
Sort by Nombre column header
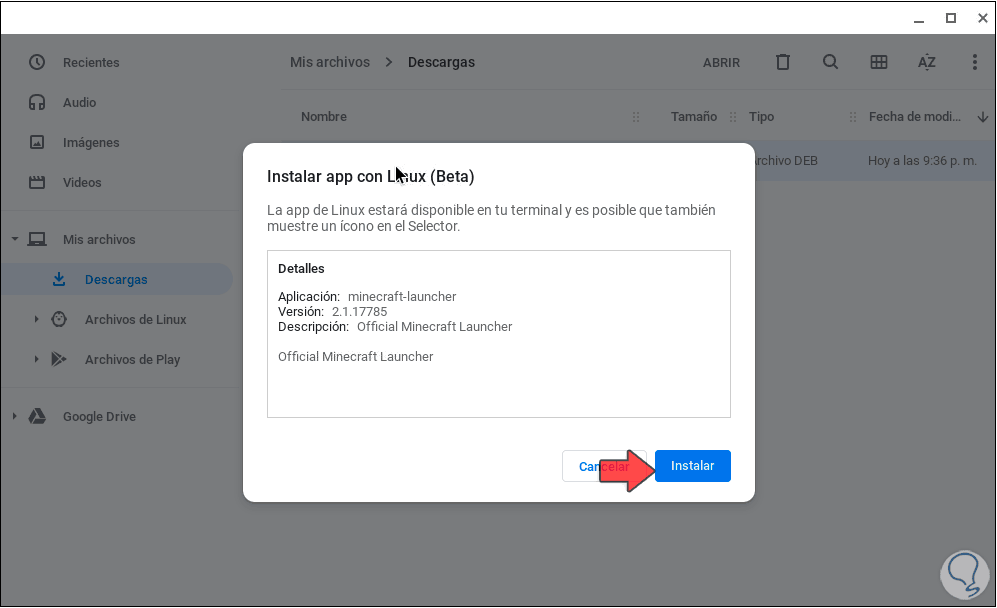click(324, 116)
